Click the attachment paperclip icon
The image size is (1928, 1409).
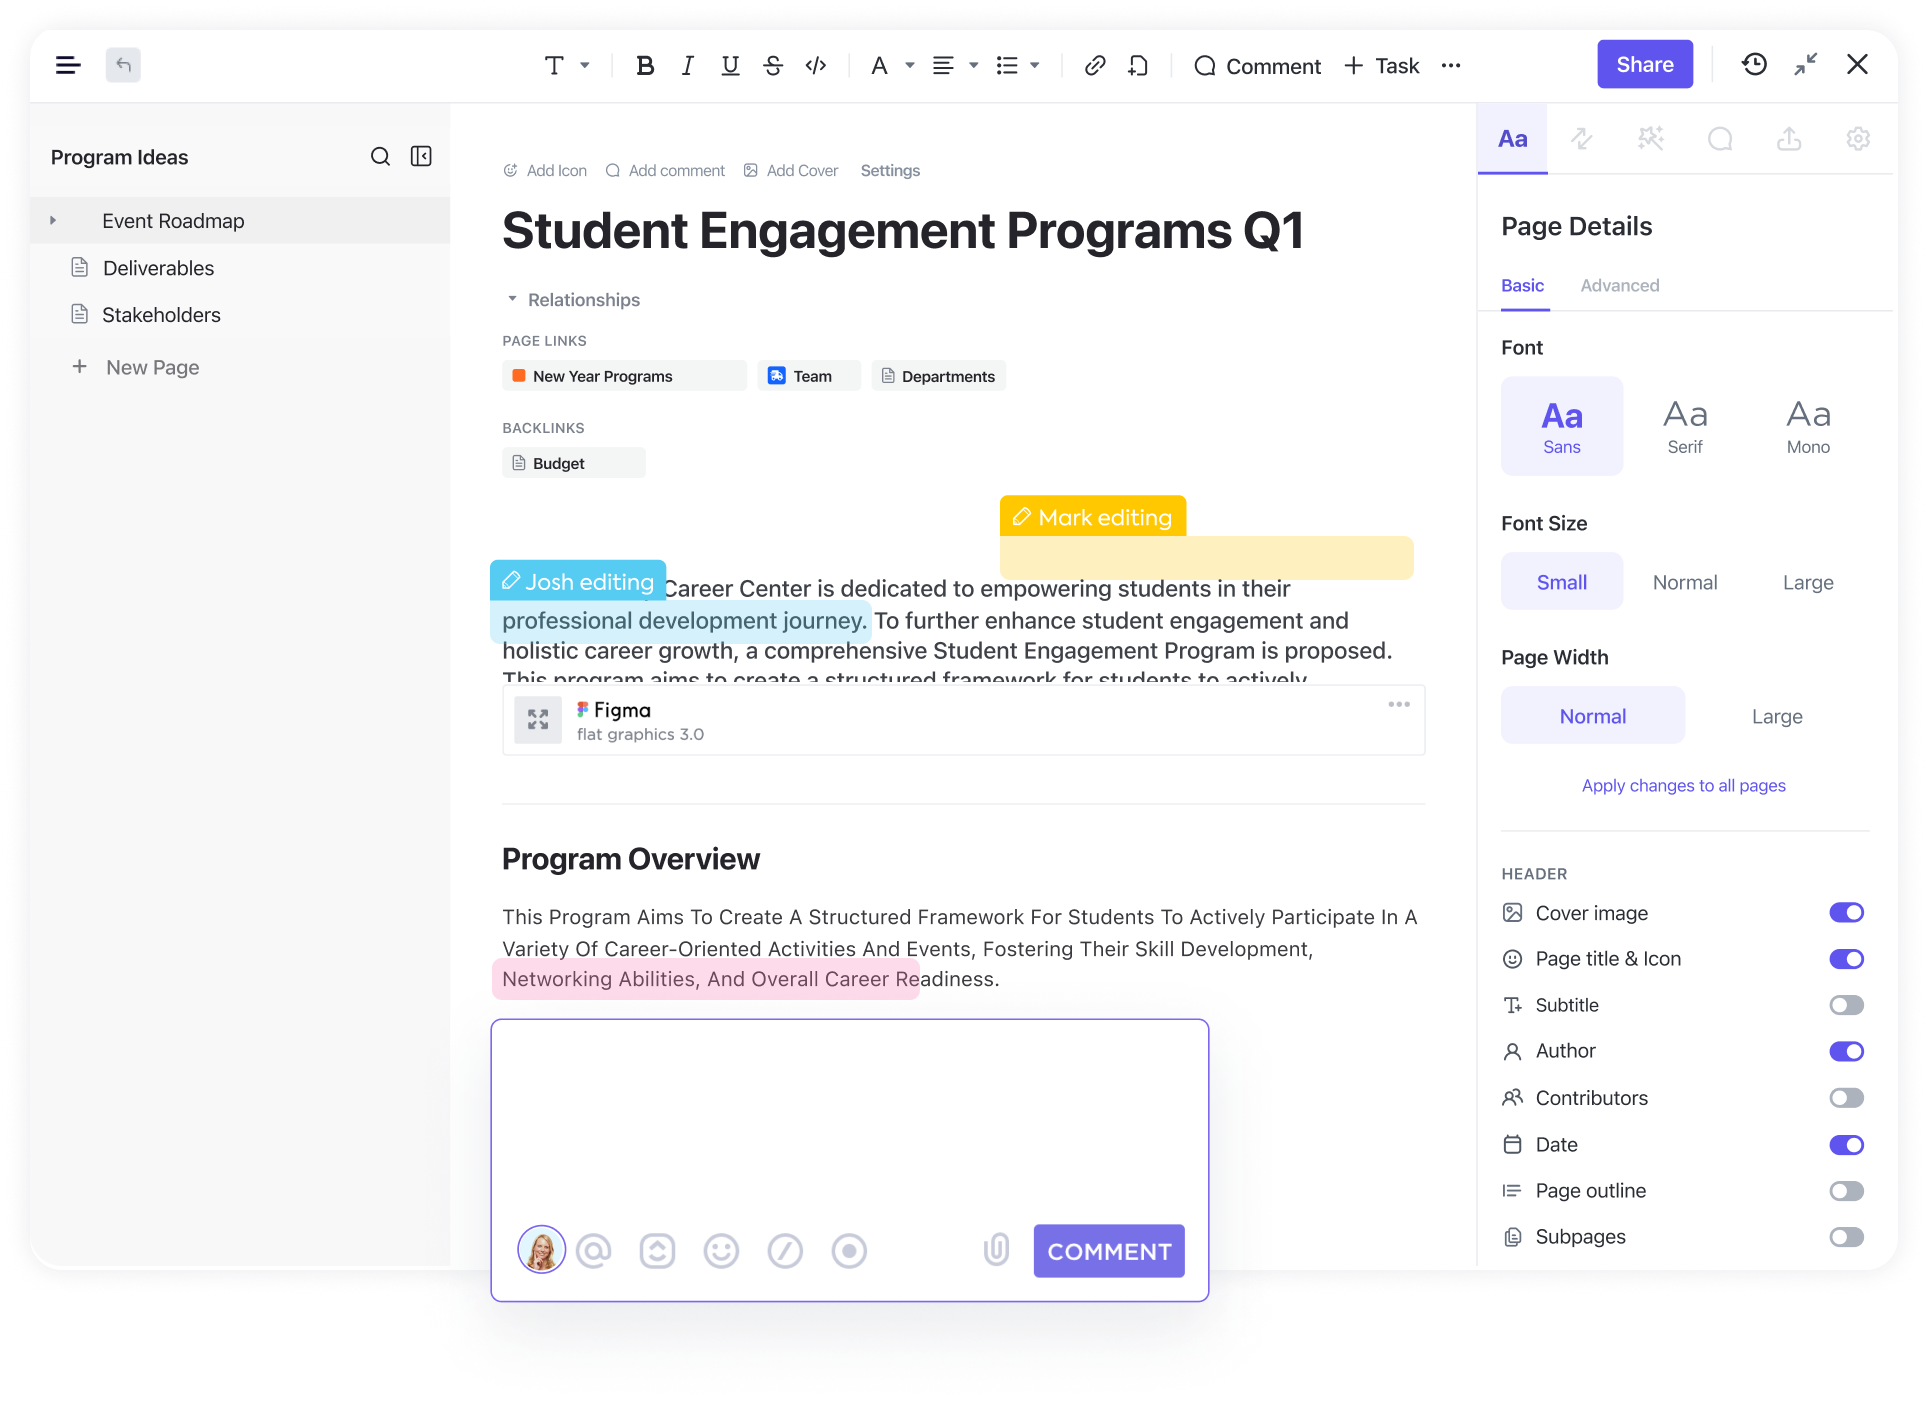coord(996,1250)
